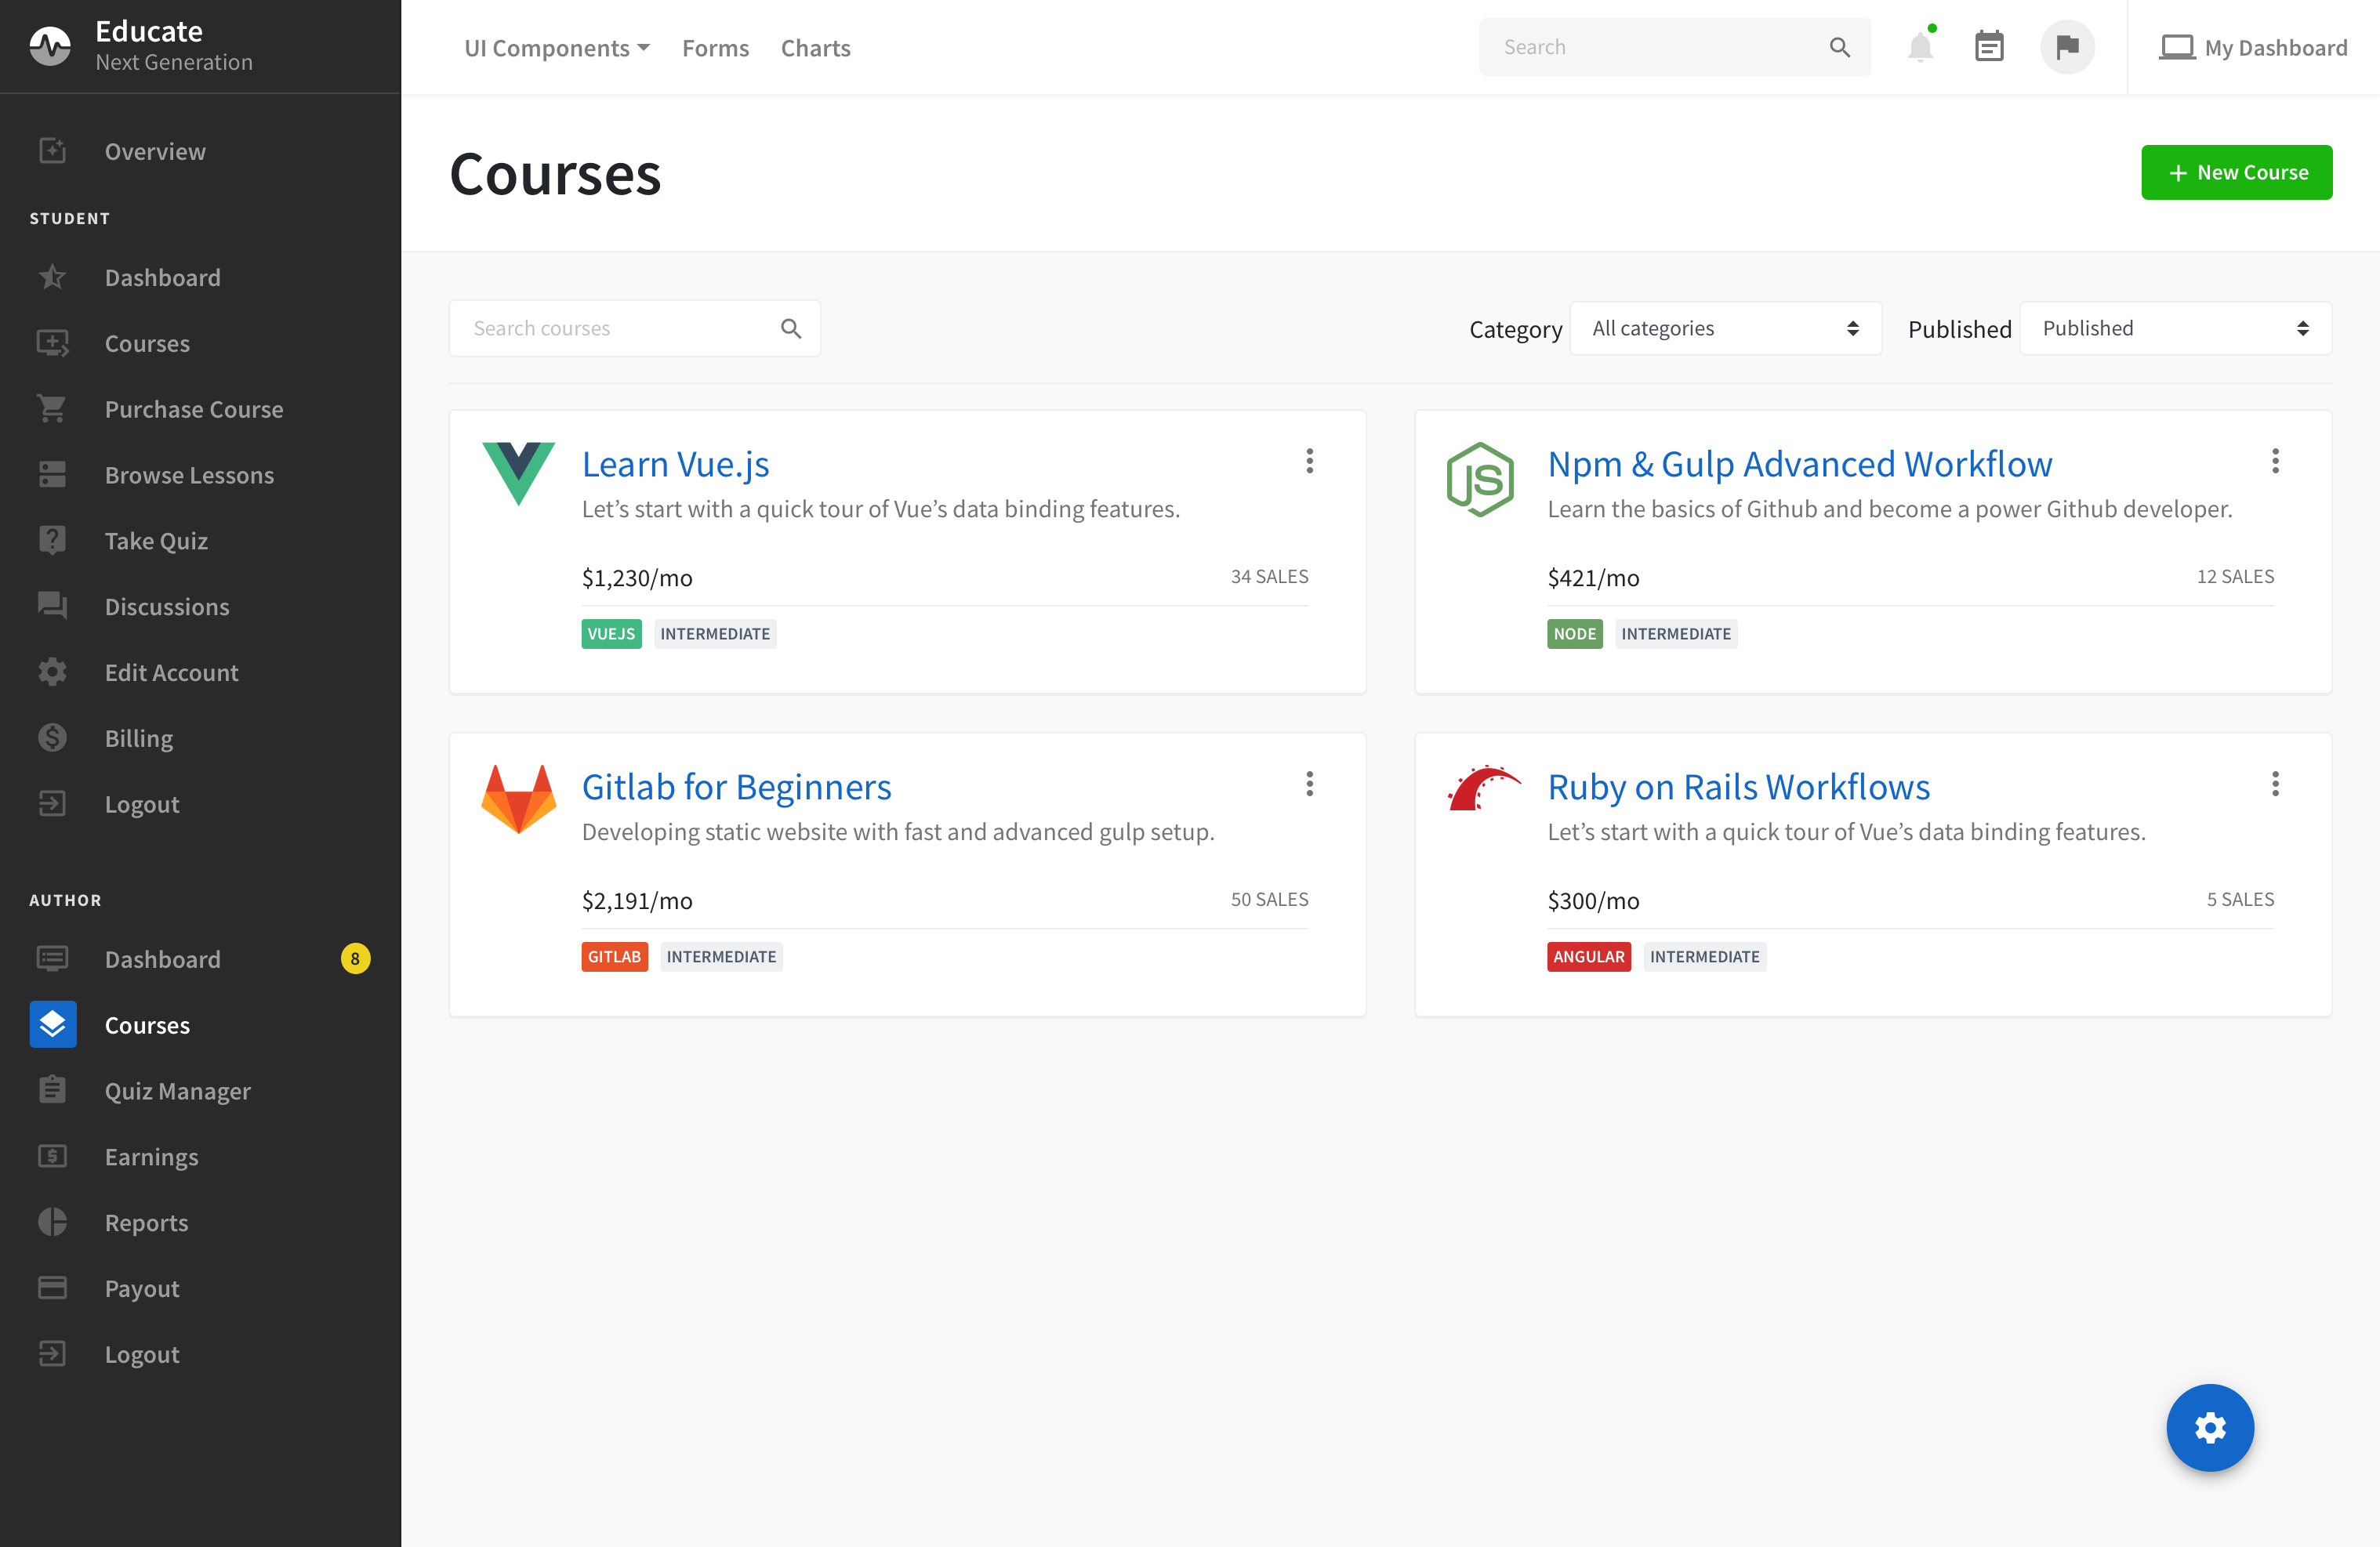Open the Charts menu item
This screenshot has width=2380, height=1547.
[815, 48]
